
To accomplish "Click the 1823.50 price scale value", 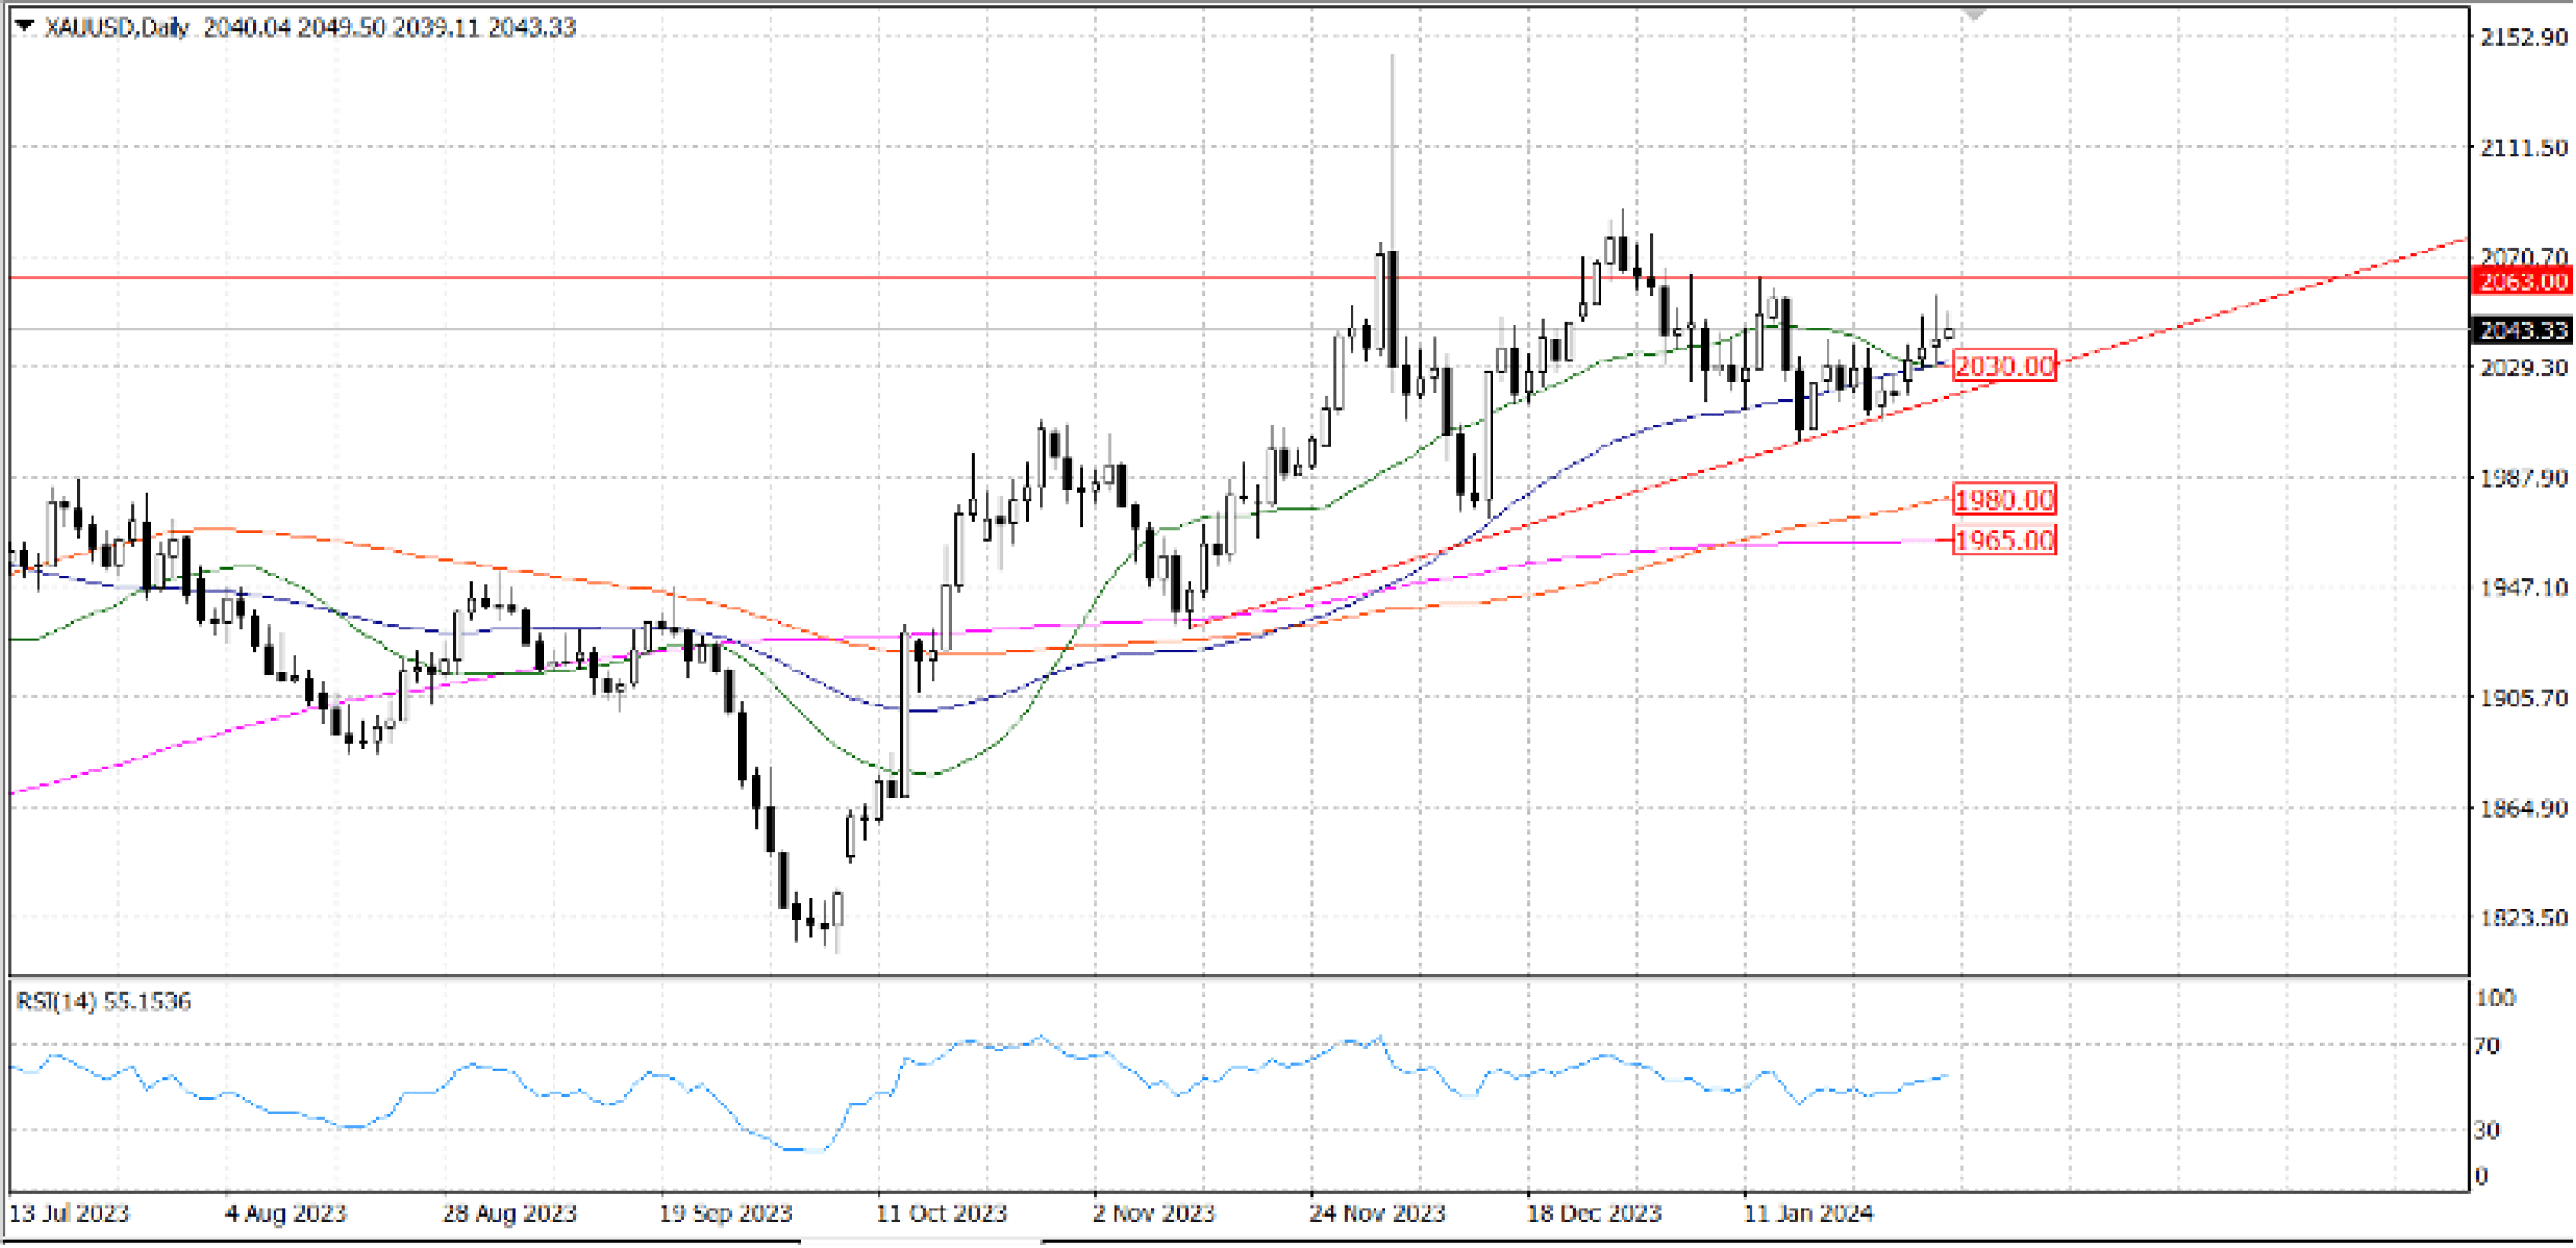I will (x=2523, y=917).
